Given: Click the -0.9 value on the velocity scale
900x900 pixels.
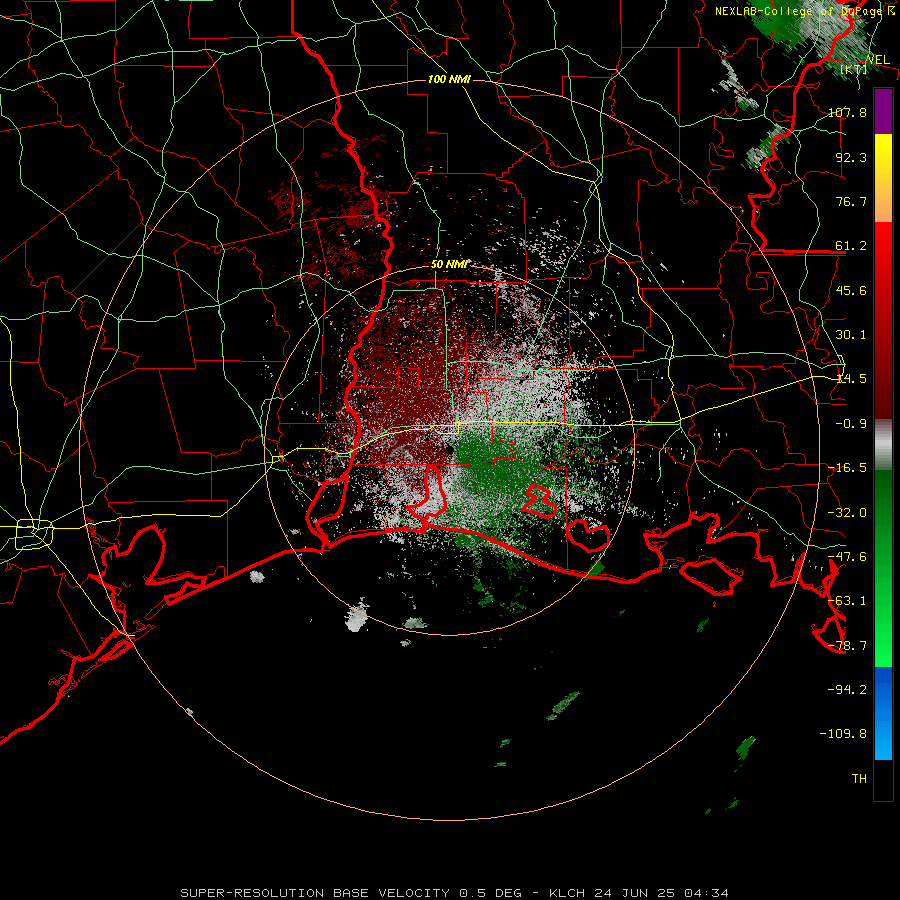Looking at the screenshot, I should click(x=851, y=424).
